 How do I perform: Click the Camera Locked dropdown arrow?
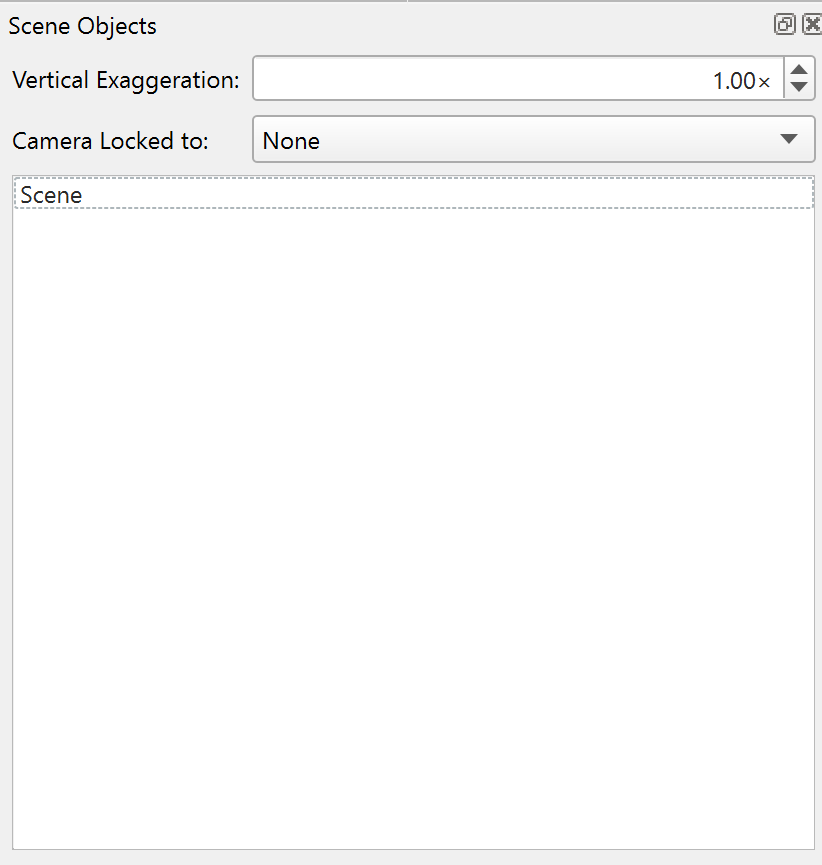coord(789,140)
